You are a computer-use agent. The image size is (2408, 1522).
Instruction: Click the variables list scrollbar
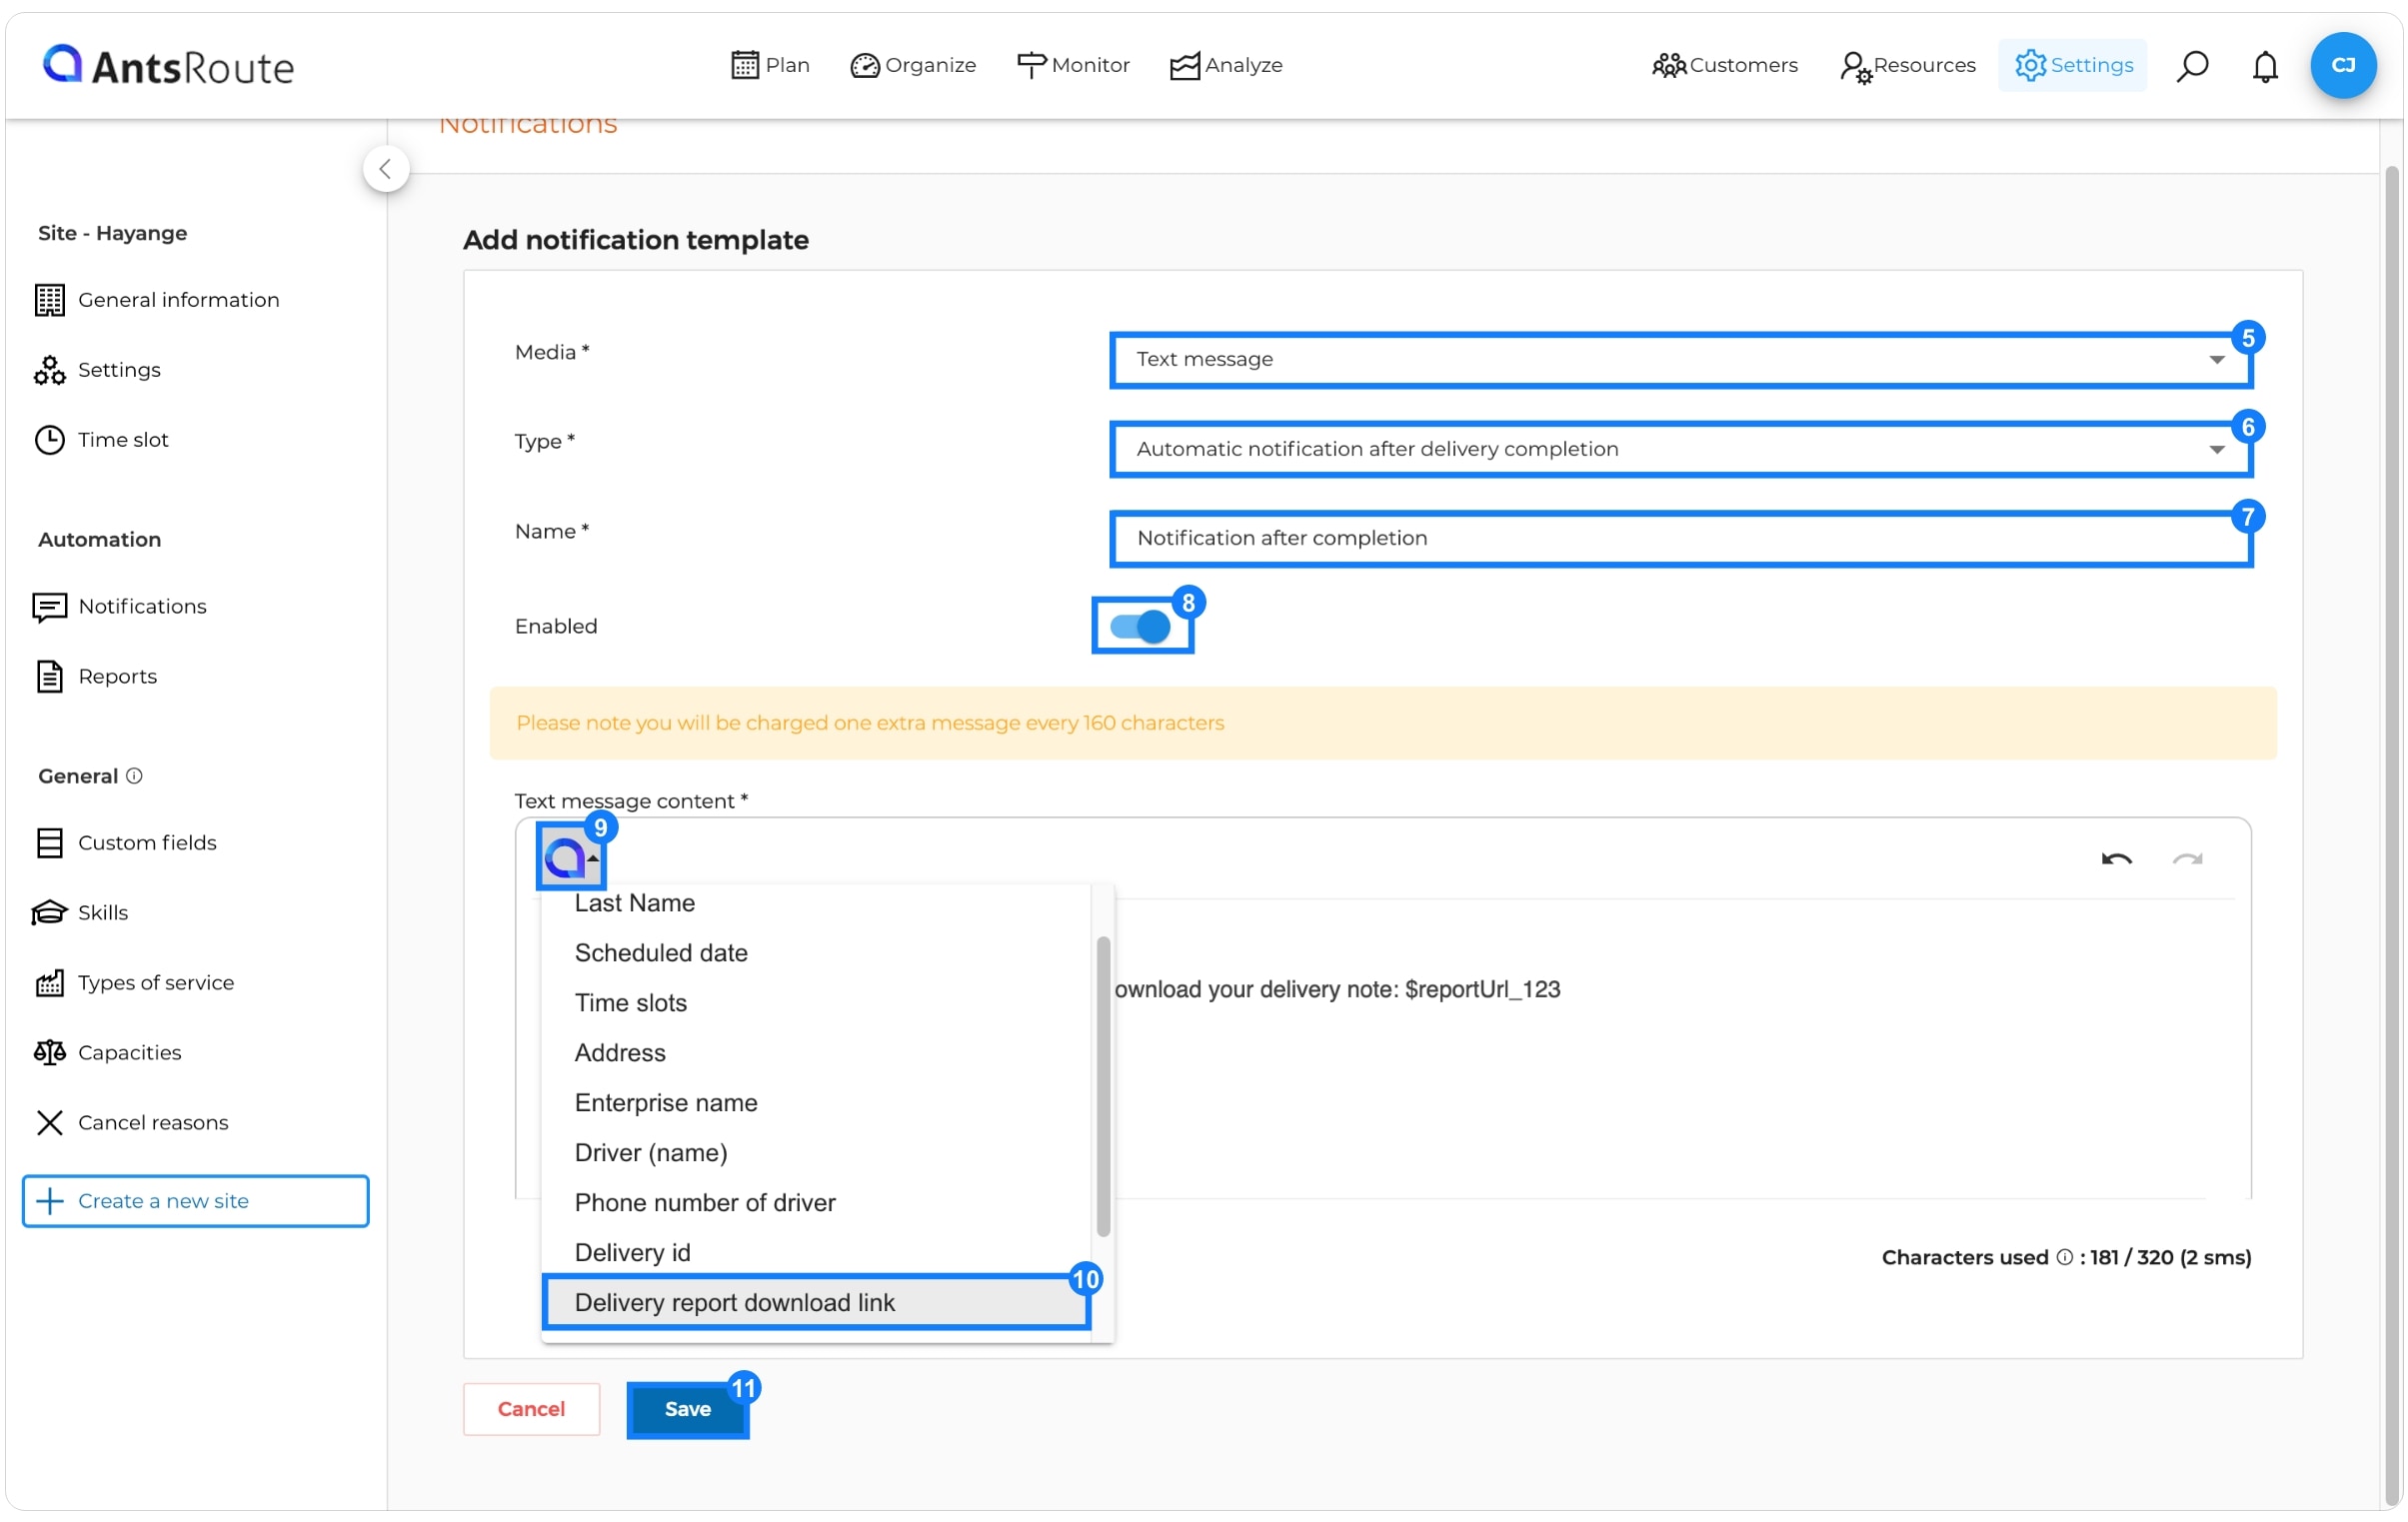pyautogui.click(x=1103, y=1087)
